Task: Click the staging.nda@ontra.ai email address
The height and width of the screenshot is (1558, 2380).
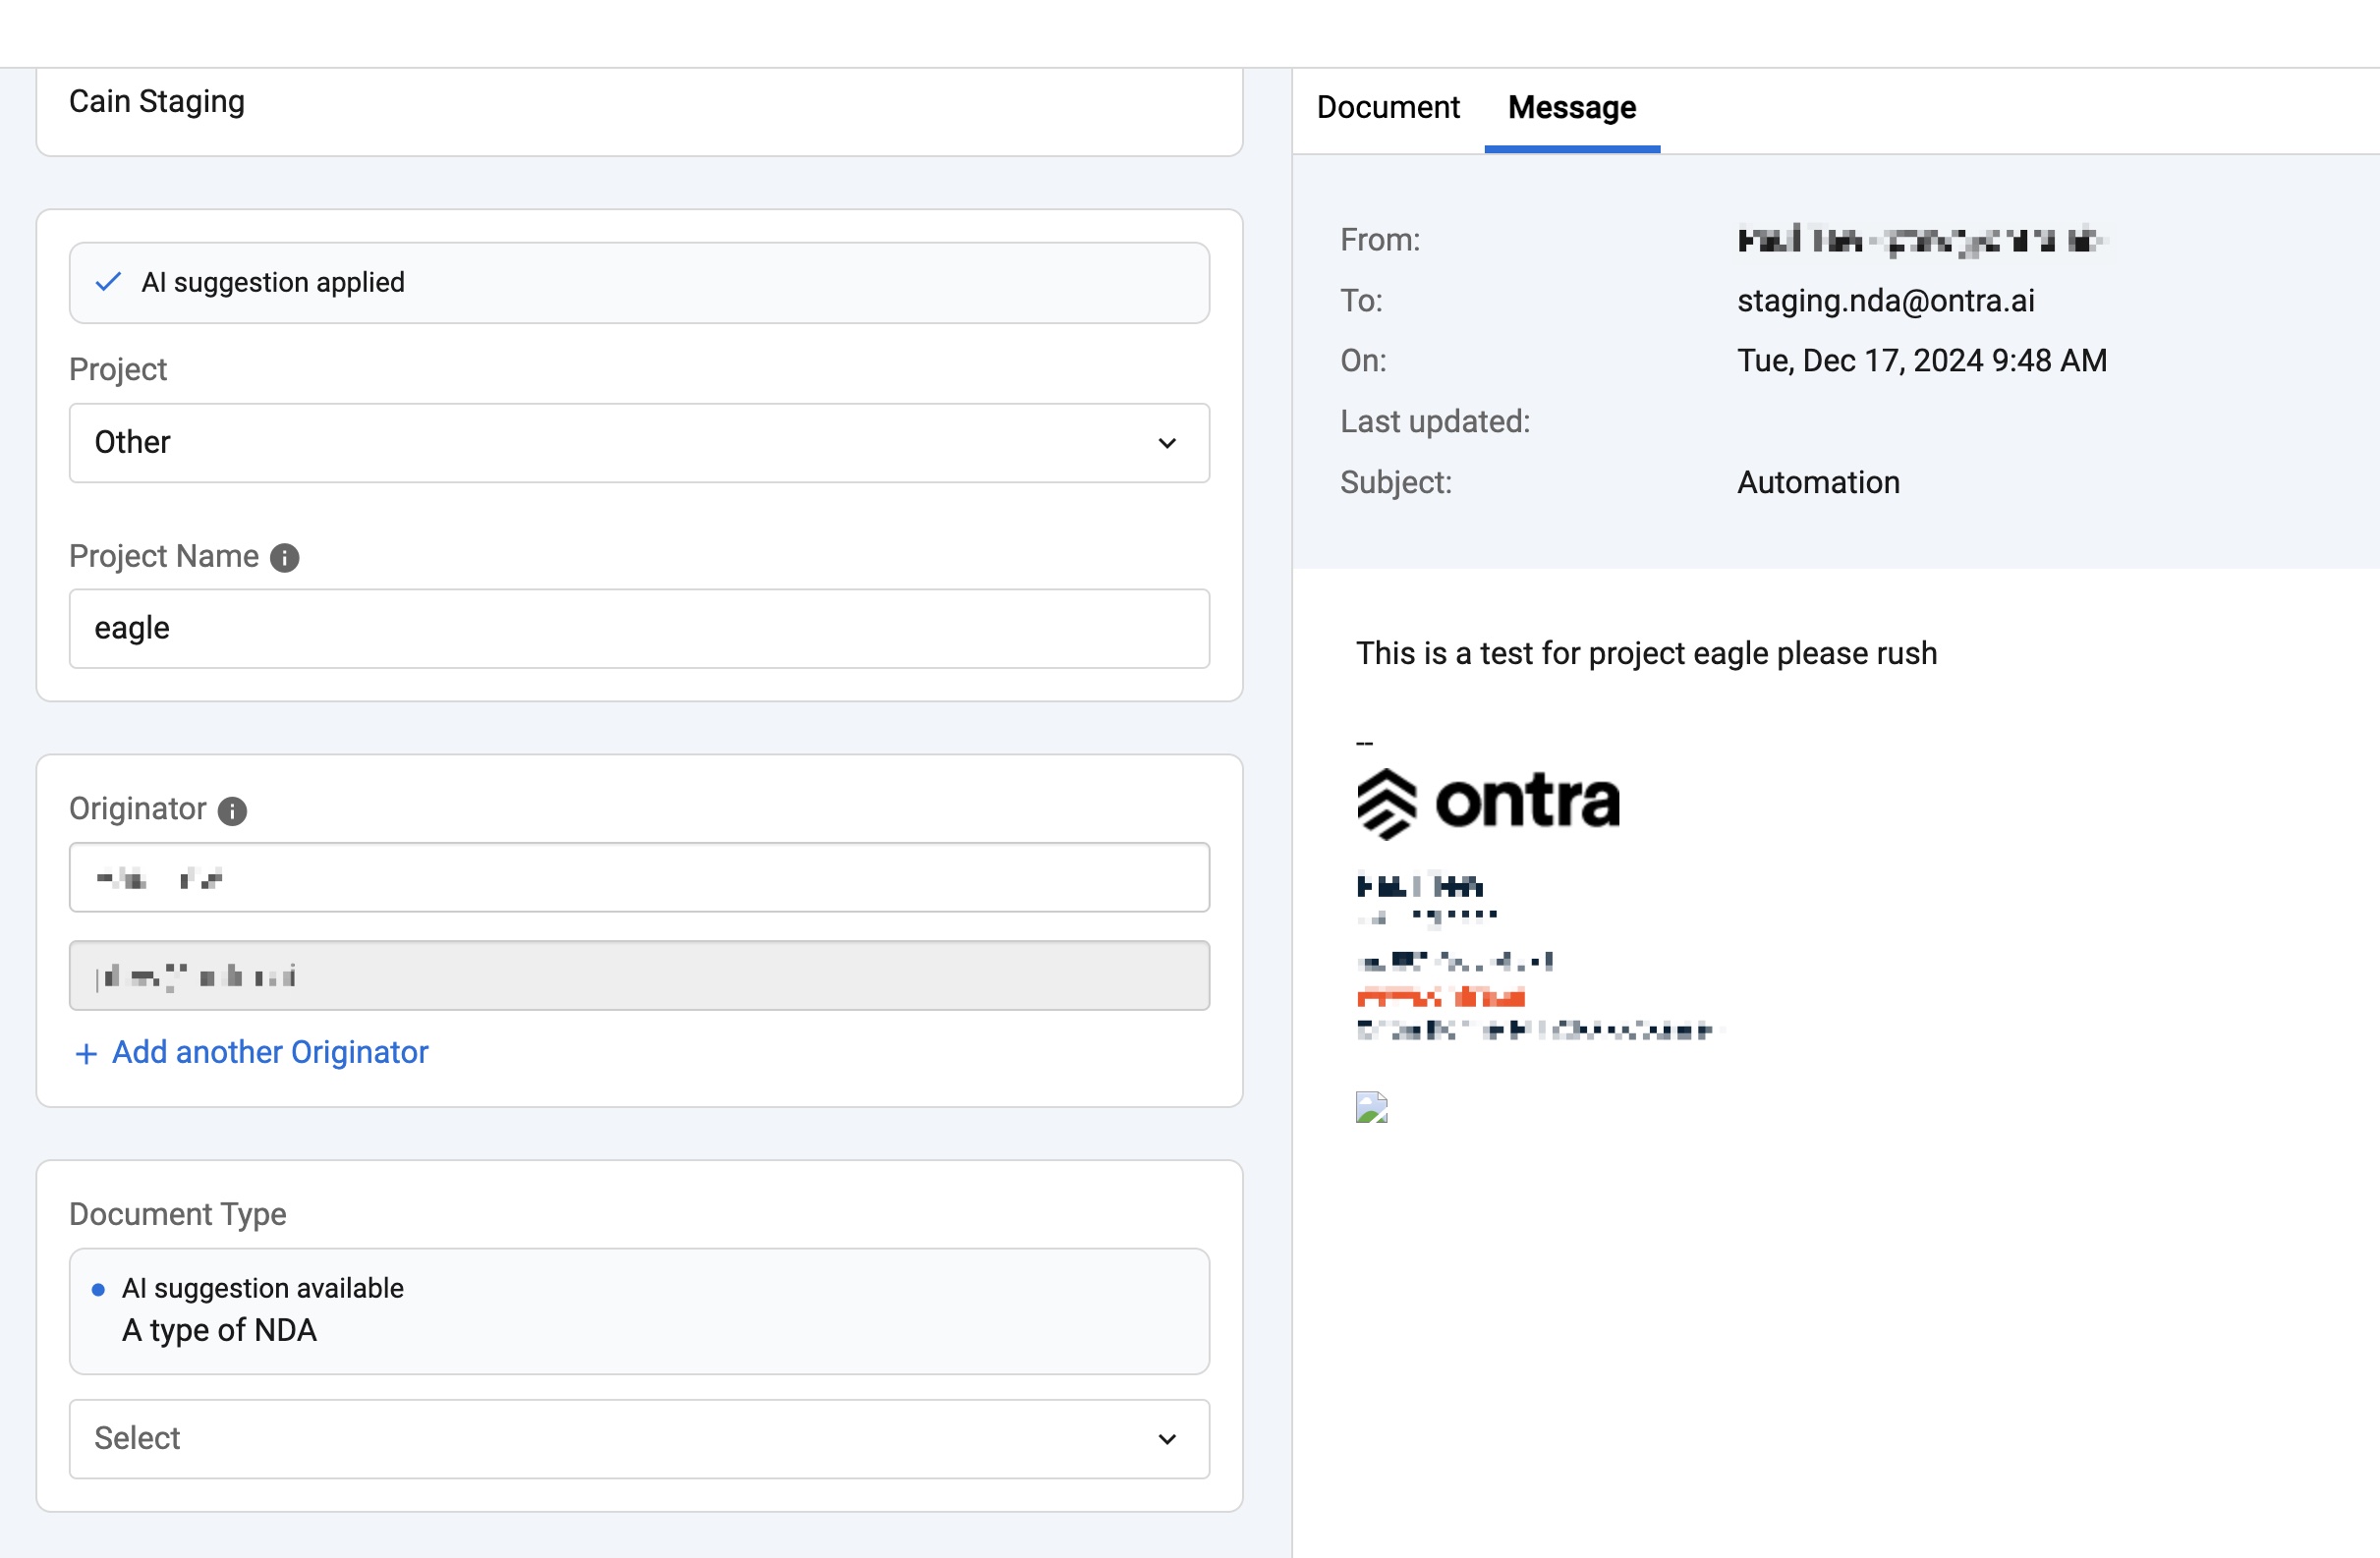Action: pyautogui.click(x=1887, y=299)
